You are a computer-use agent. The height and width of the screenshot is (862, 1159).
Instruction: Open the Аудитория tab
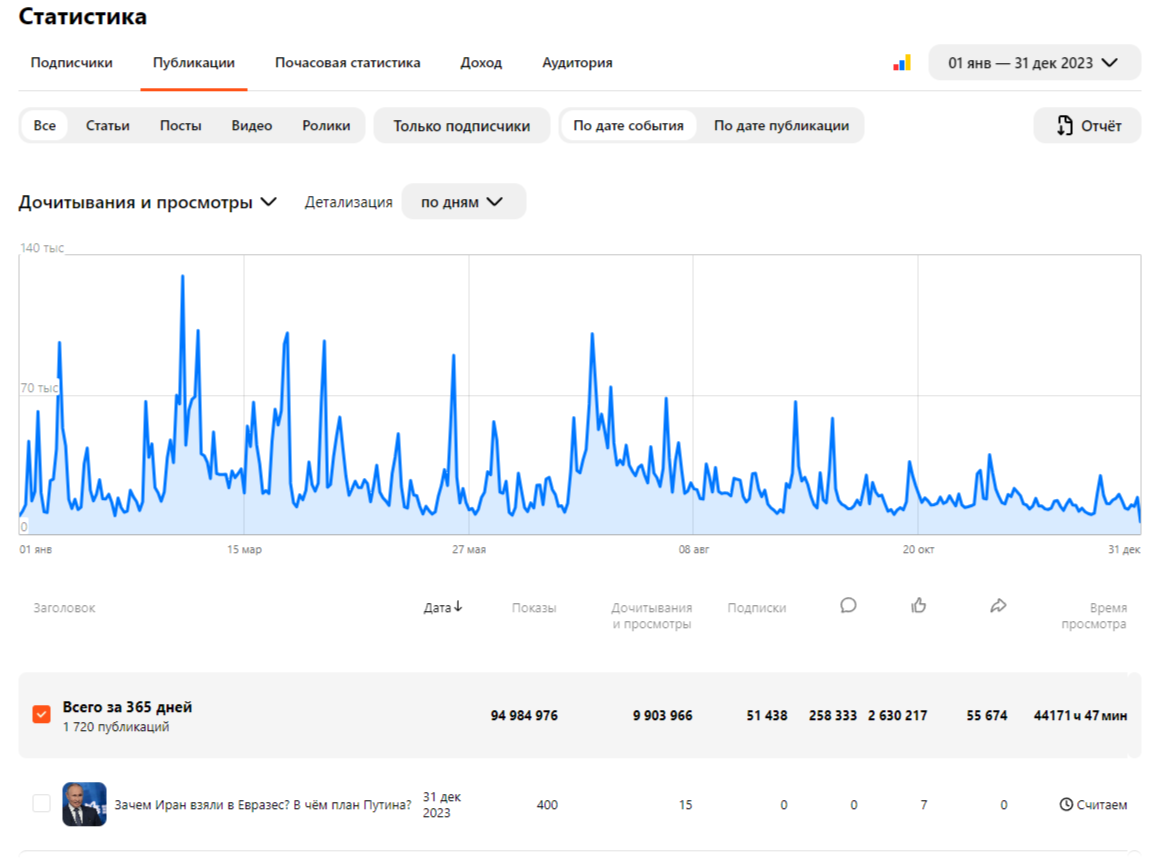pyautogui.click(x=577, y=63)
